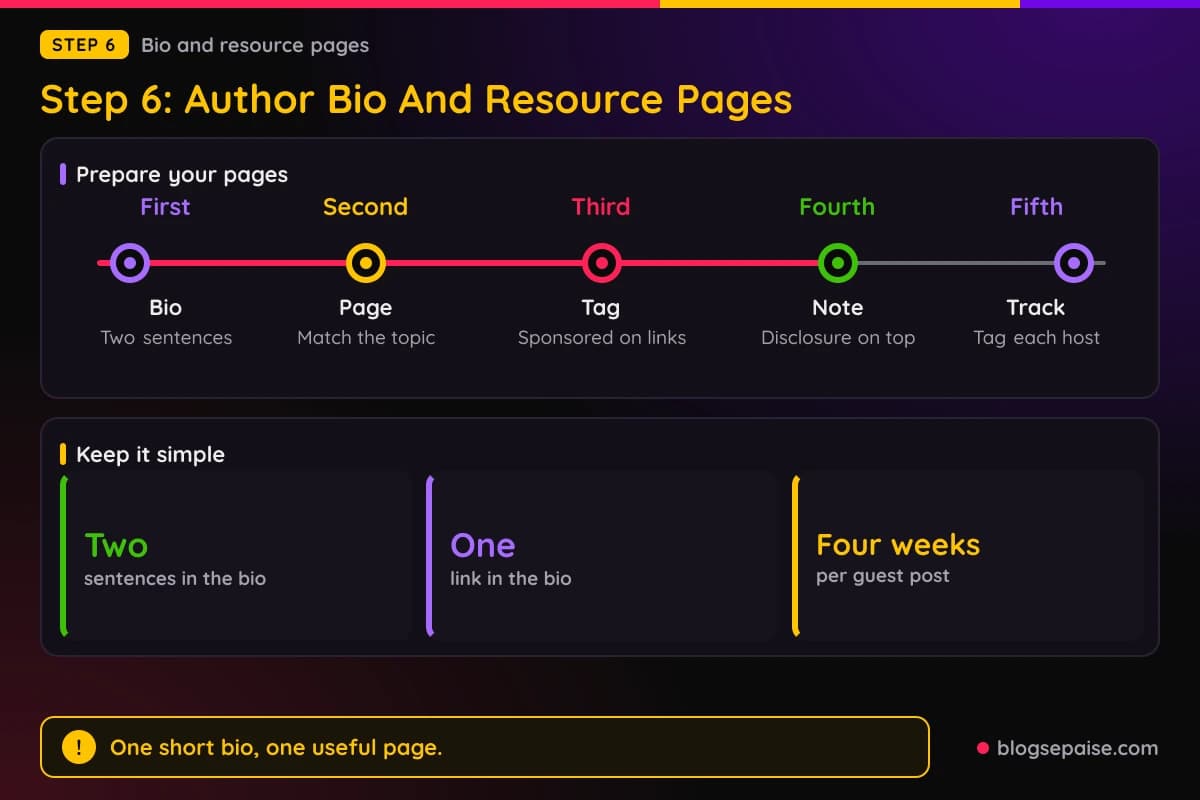
Task: Select the 'Fifth' label
Action: tap(1036, 207)
